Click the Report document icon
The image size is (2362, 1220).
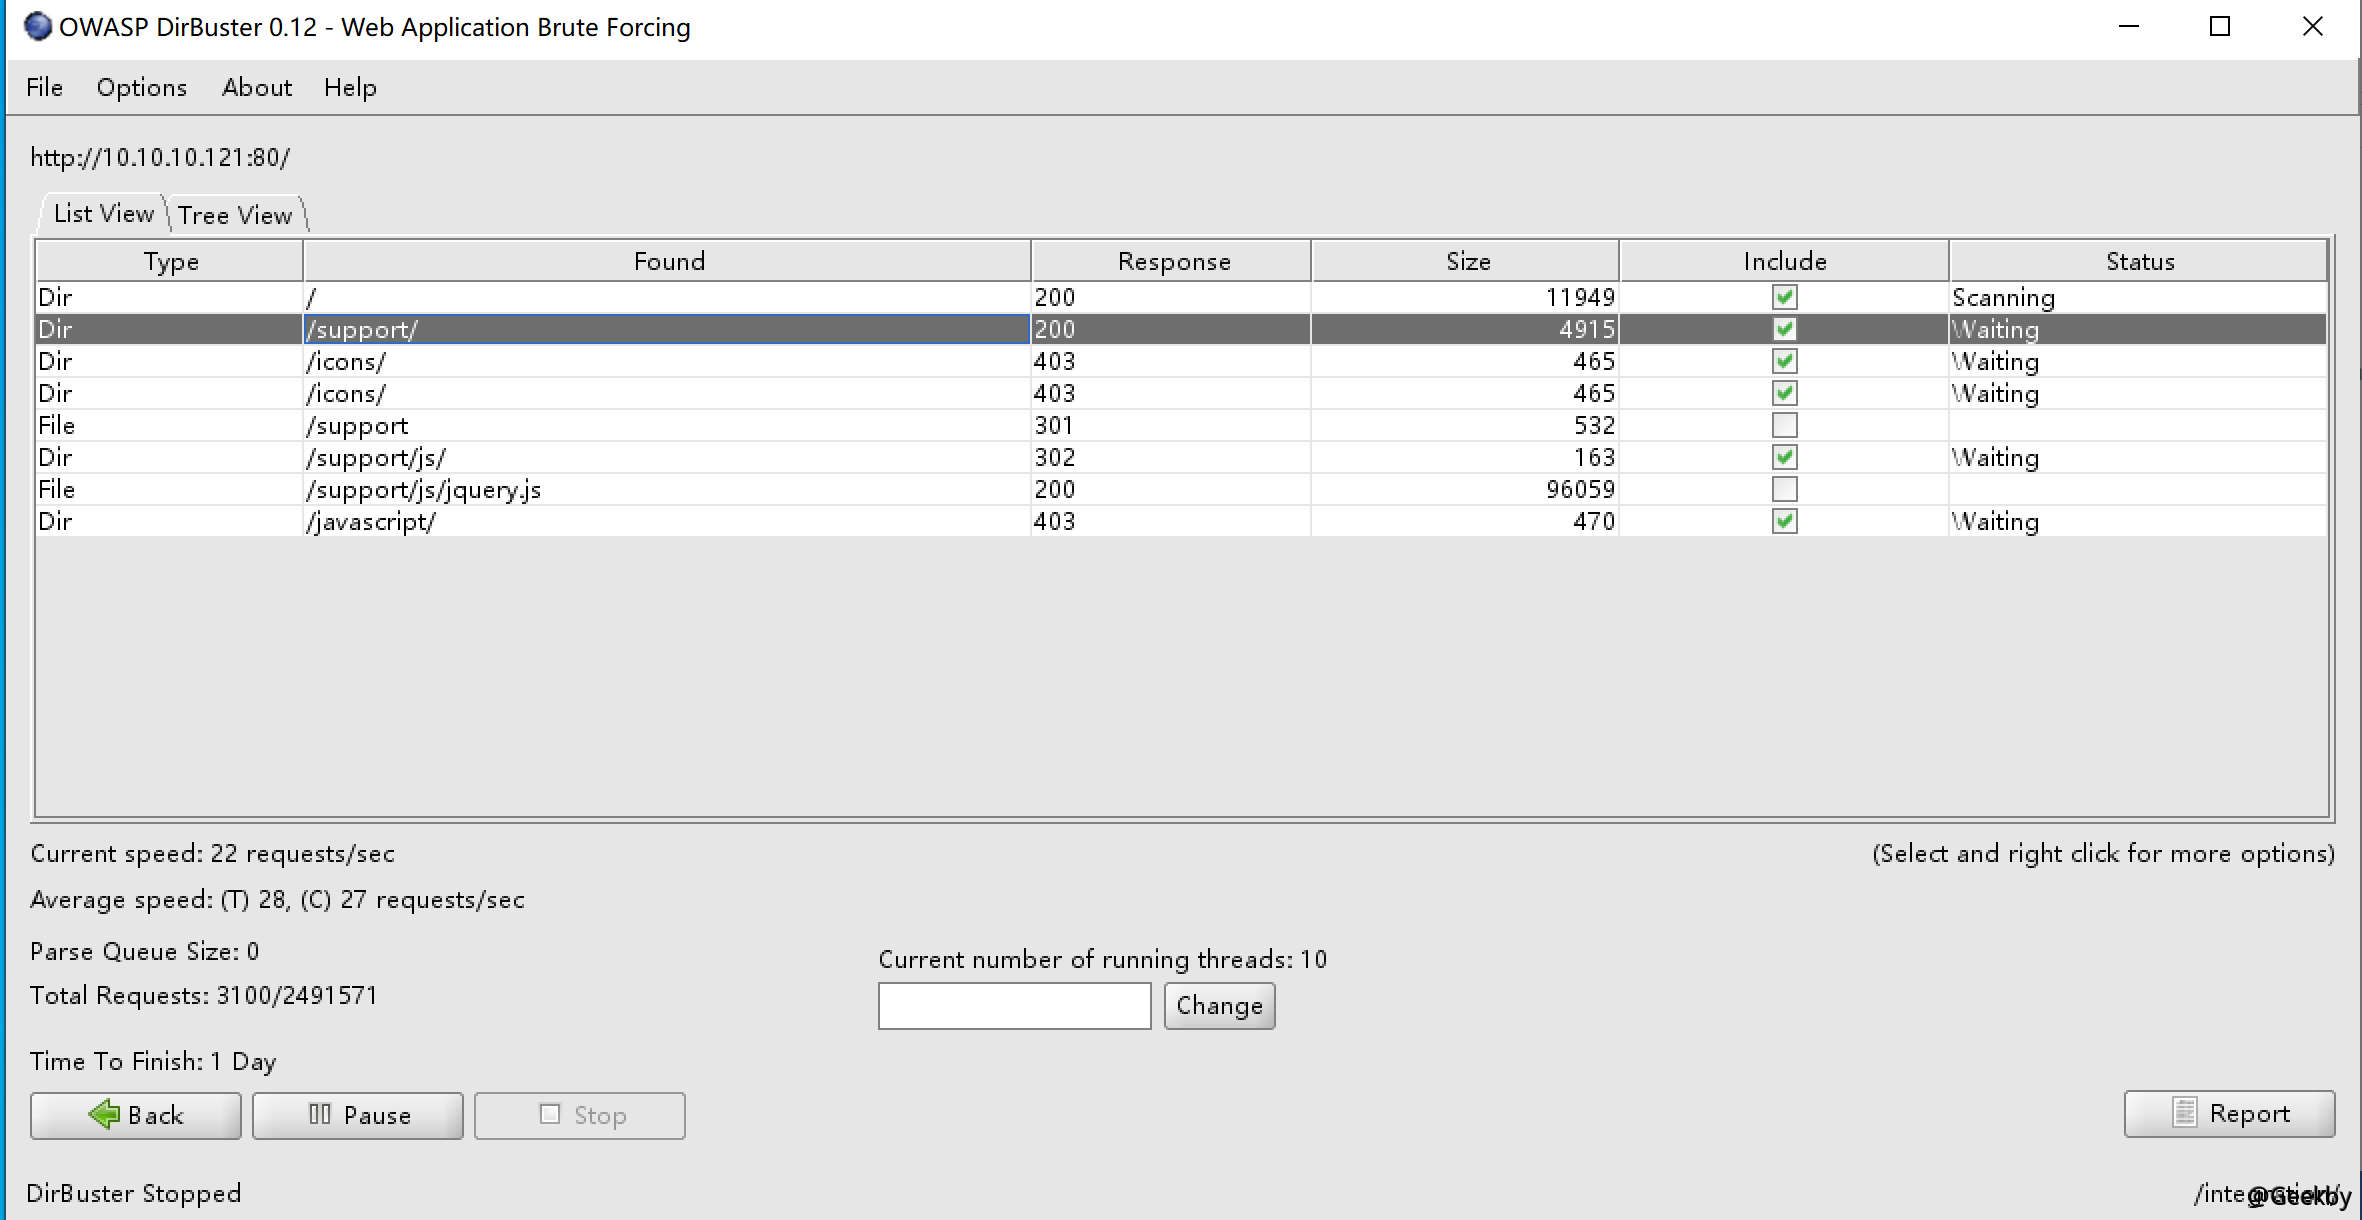click(2185, 1113)
